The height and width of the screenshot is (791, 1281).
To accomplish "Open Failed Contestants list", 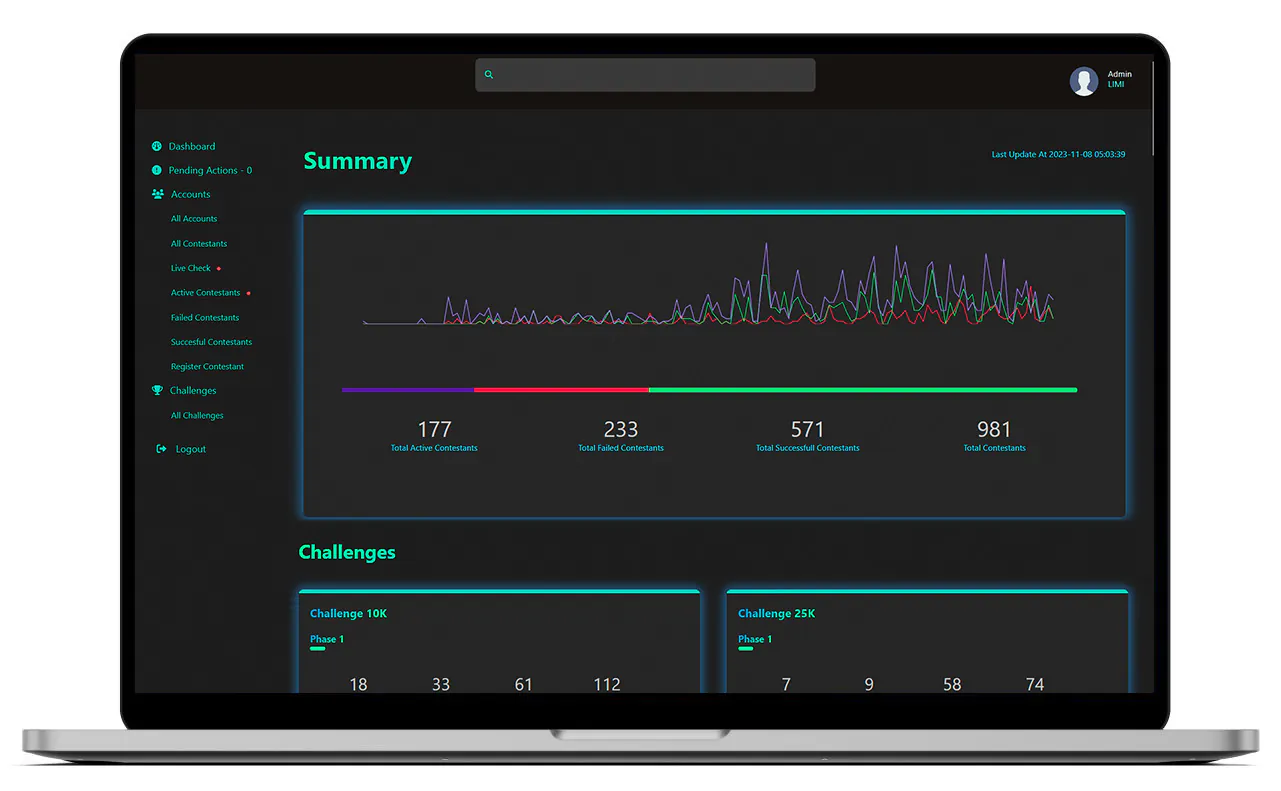I will pyautogui.click(x=205, y=317).
